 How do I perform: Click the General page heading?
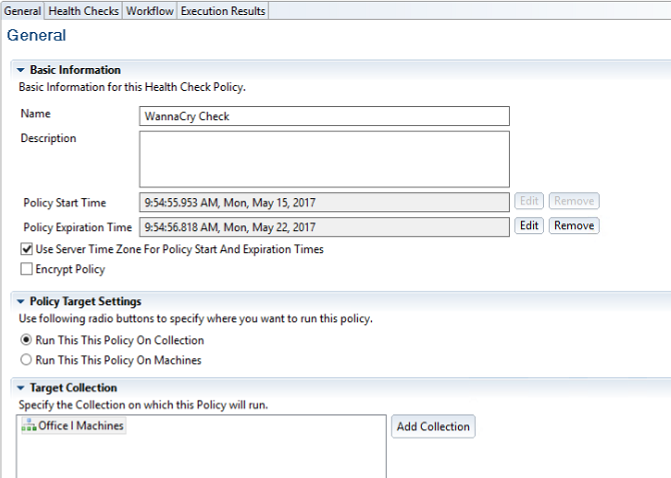tap(36, 35)
